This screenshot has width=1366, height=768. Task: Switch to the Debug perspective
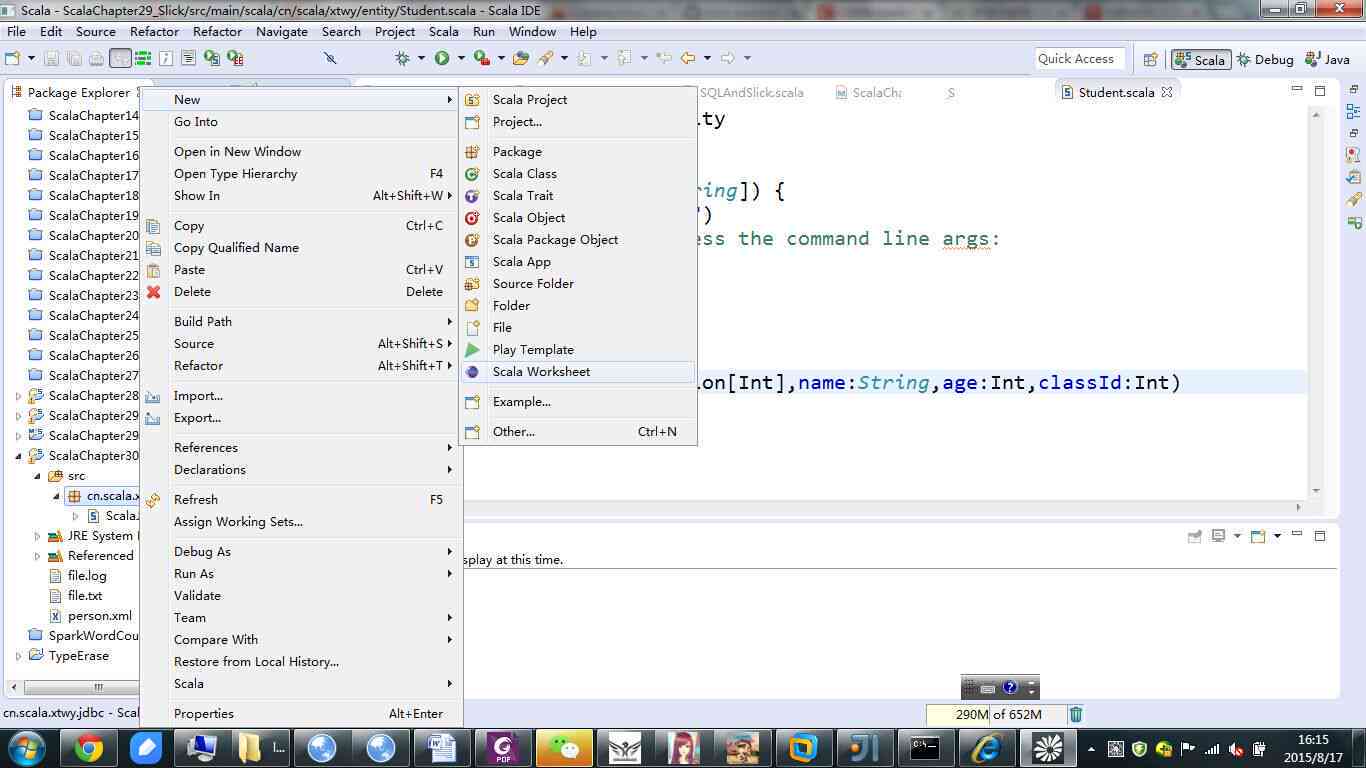point(1265,59)
